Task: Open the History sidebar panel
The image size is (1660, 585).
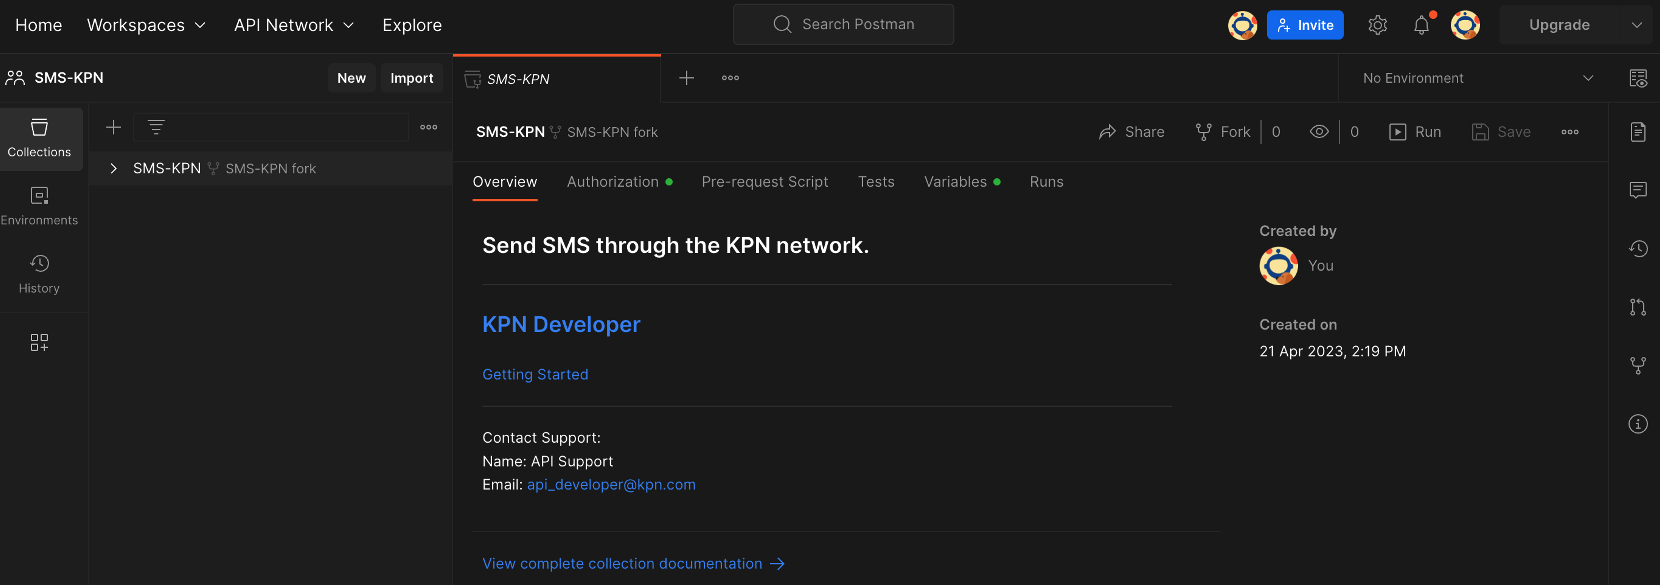Action: (40, 274)
